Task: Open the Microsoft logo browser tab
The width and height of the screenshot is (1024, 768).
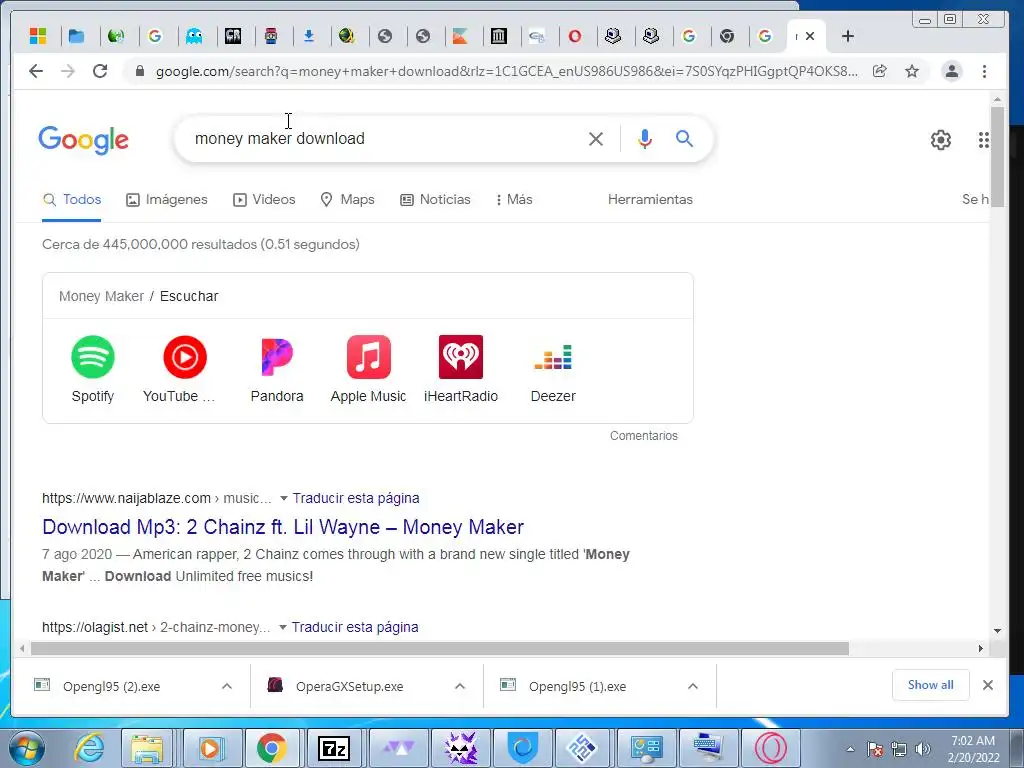Action: (38, 36)
